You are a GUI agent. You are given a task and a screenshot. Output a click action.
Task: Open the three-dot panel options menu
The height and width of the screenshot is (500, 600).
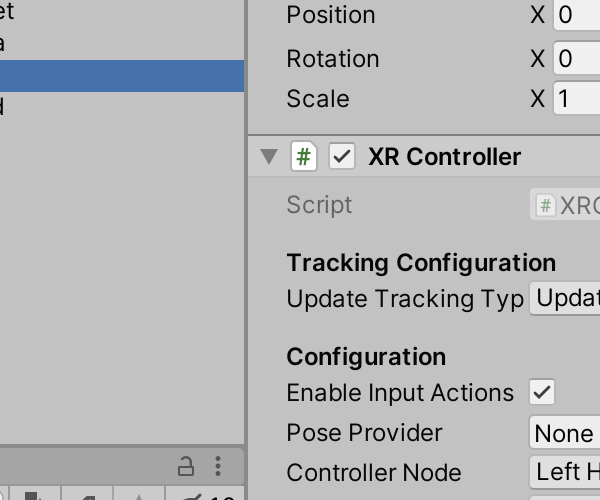click(218, 466)
